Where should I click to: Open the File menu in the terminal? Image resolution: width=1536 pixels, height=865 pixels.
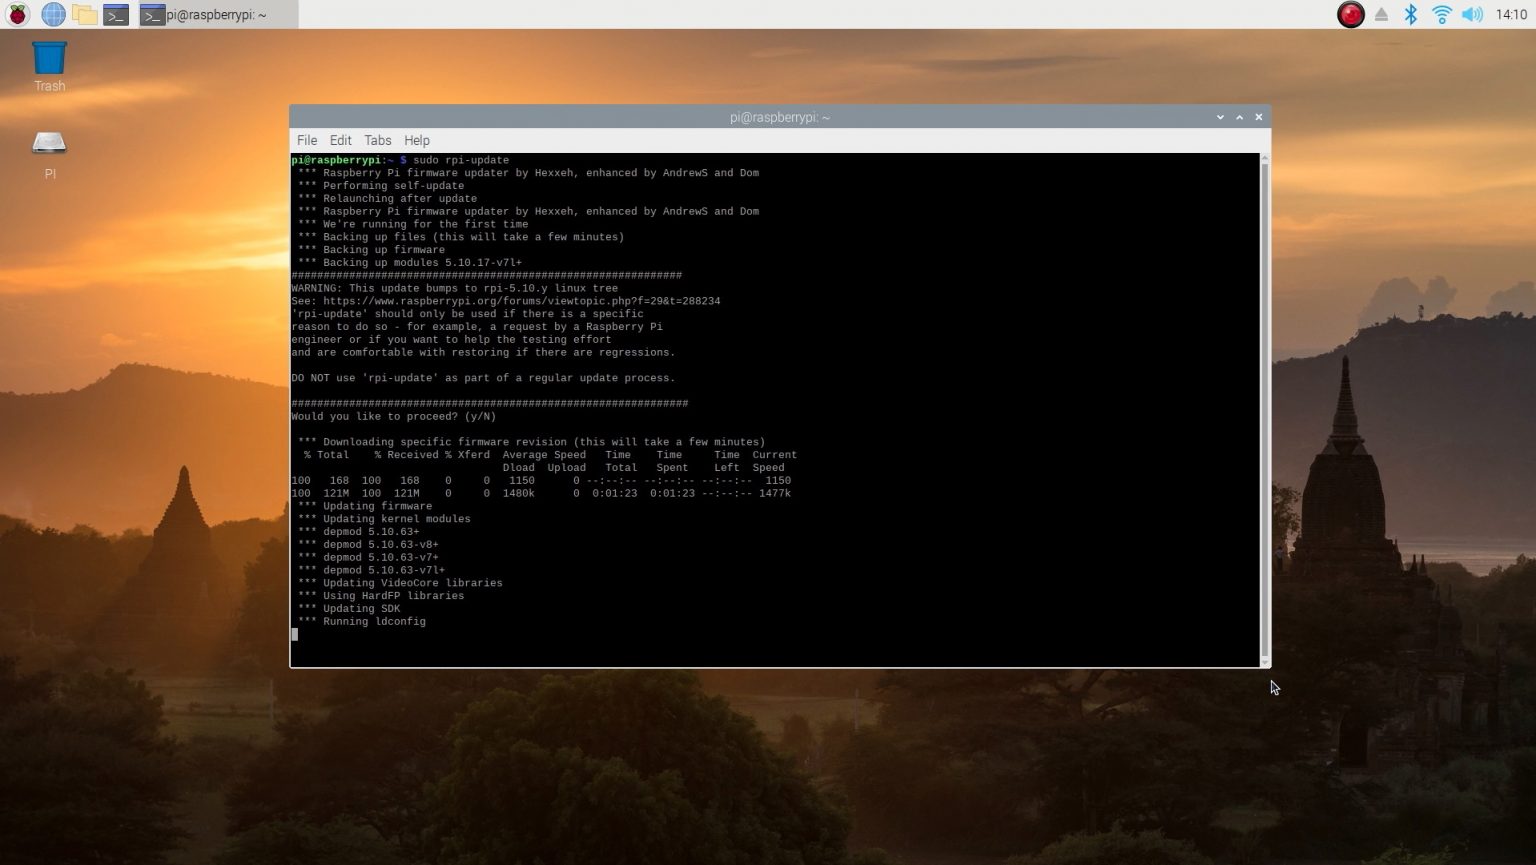pyautogui.click(x=307, y=140)
